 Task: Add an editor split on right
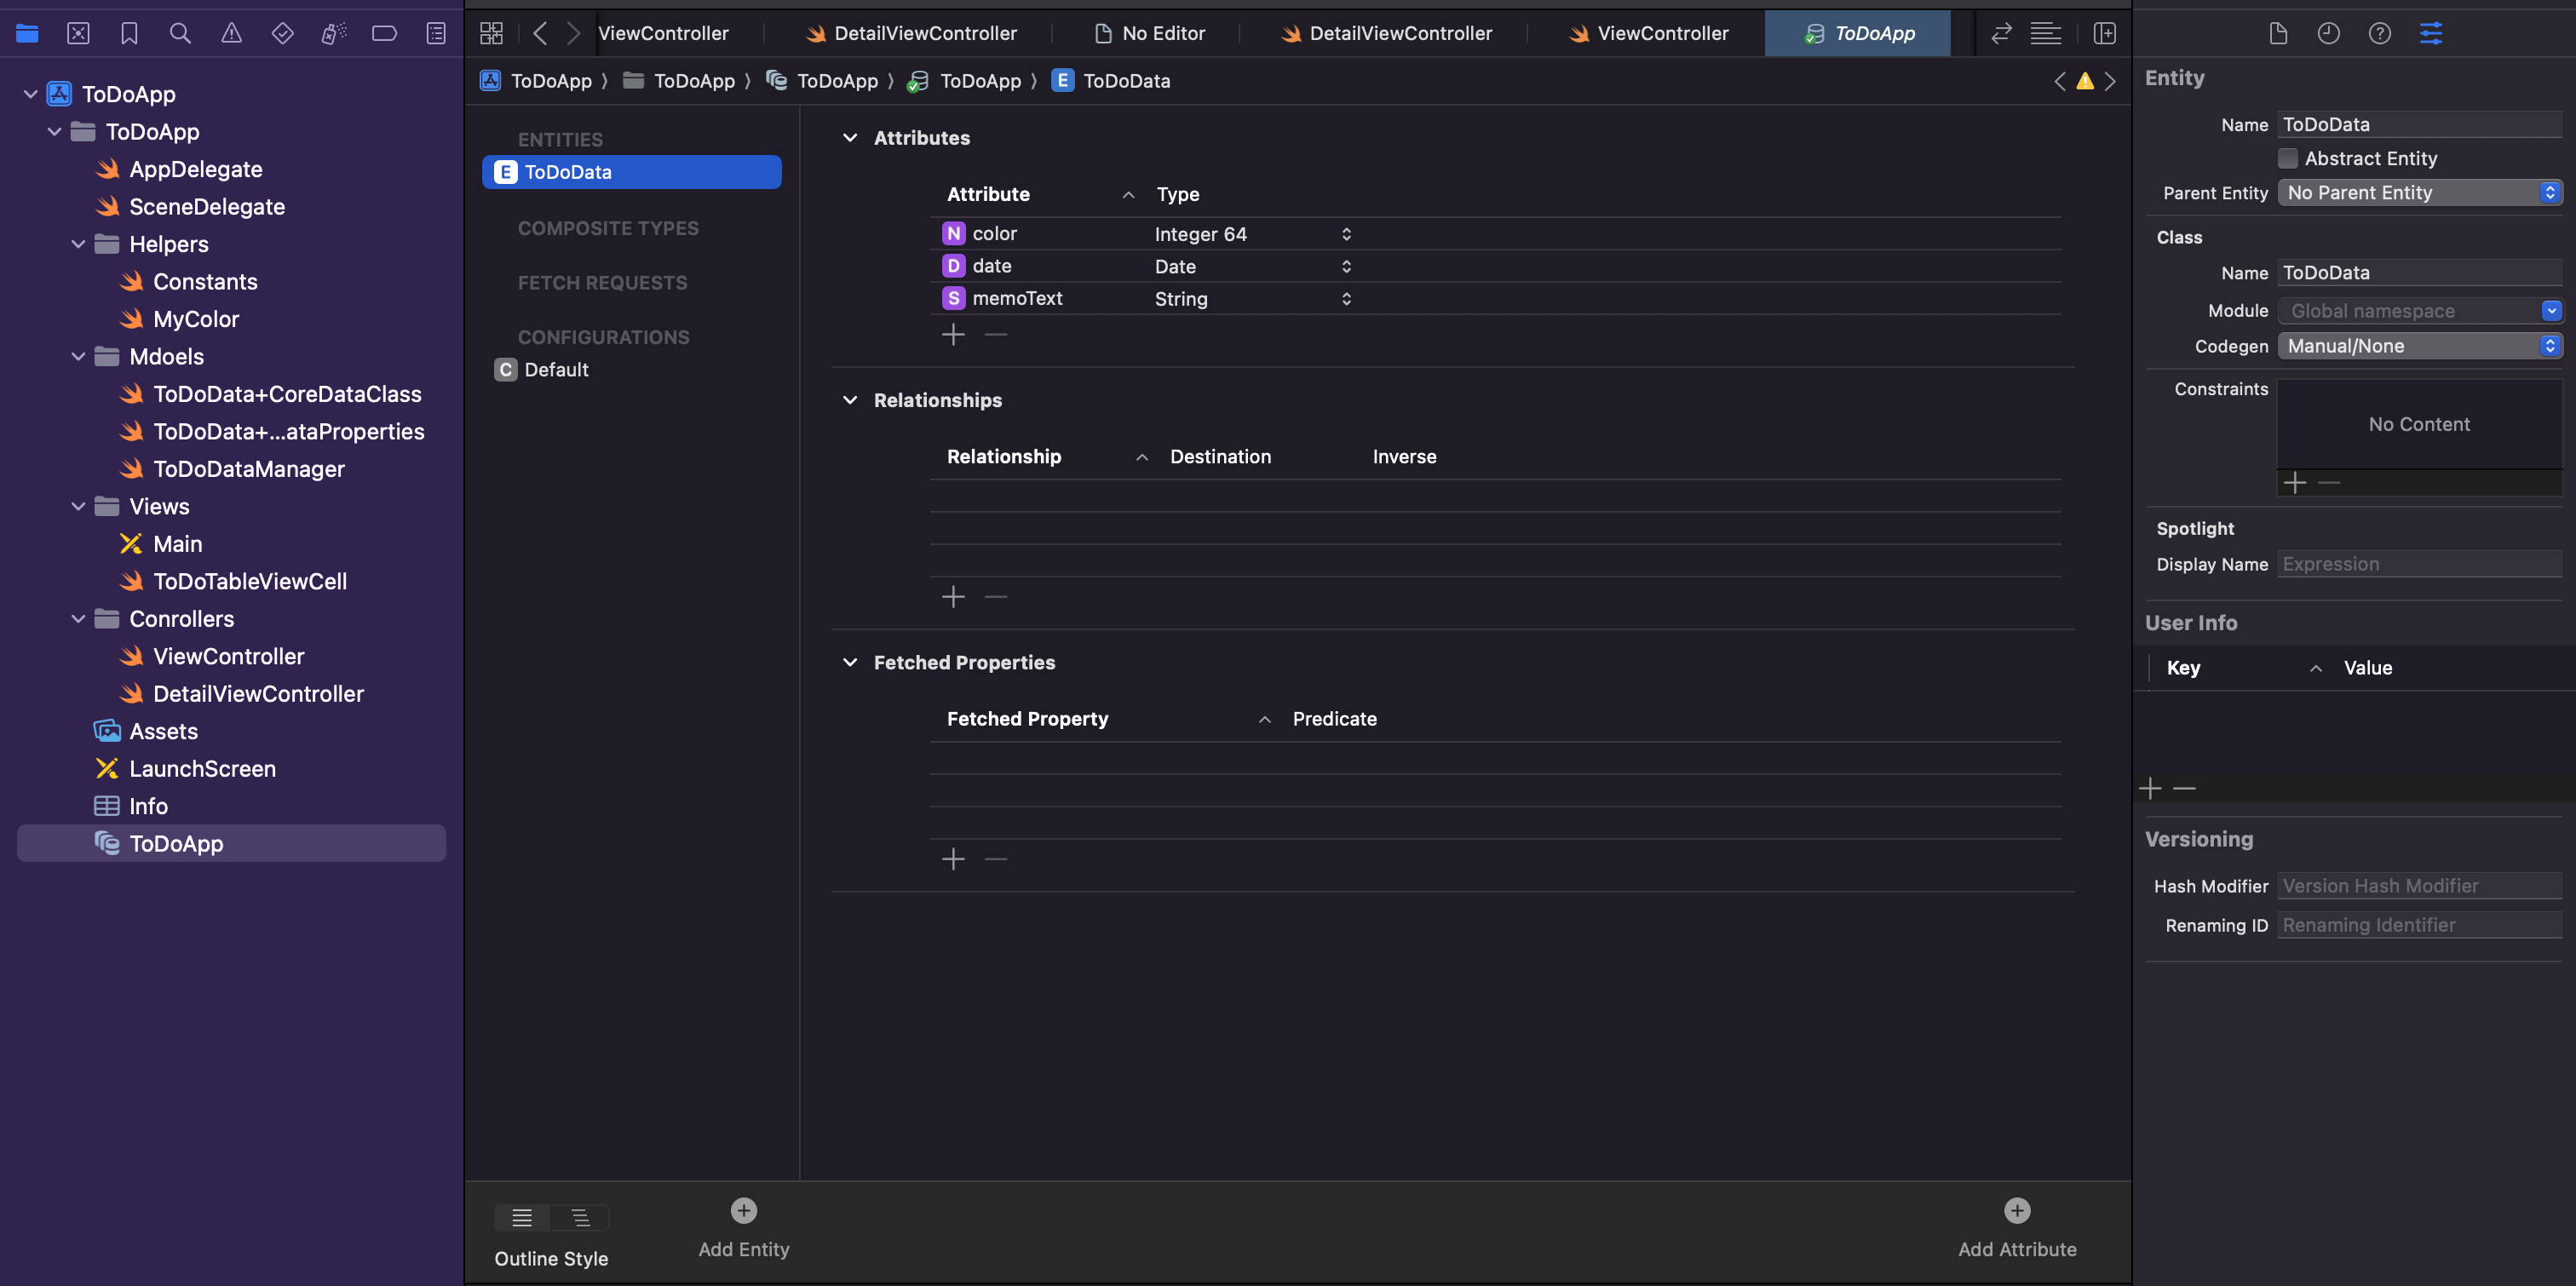[x=2105, y=33]
